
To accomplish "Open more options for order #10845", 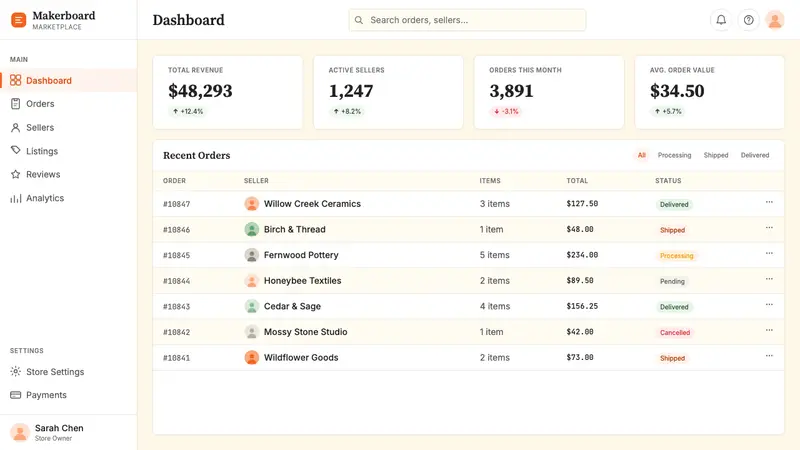I will point(769,253).
